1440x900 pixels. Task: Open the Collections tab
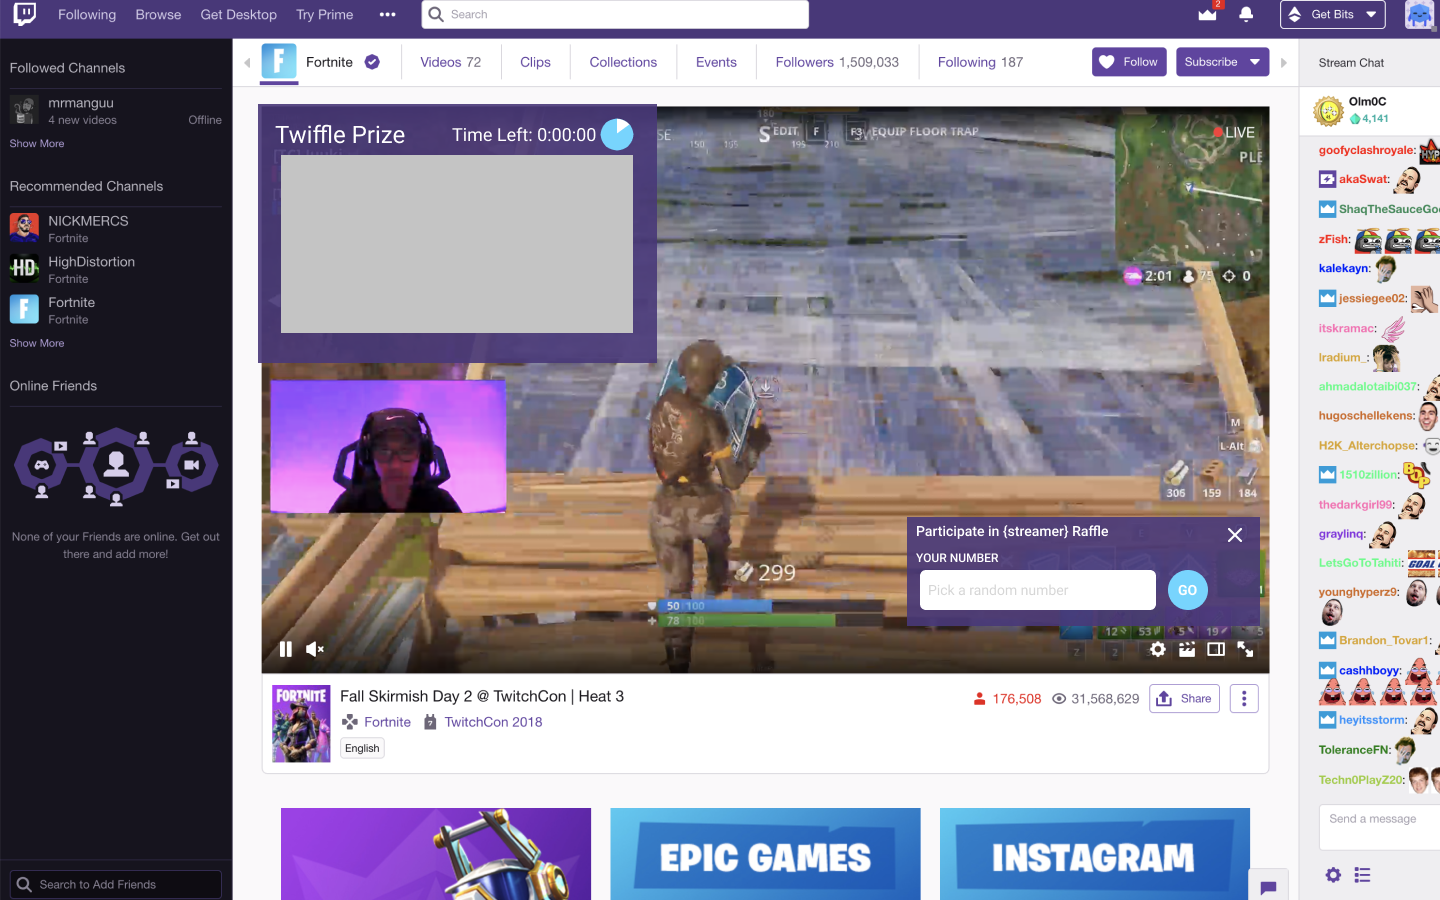click(623, 62)
